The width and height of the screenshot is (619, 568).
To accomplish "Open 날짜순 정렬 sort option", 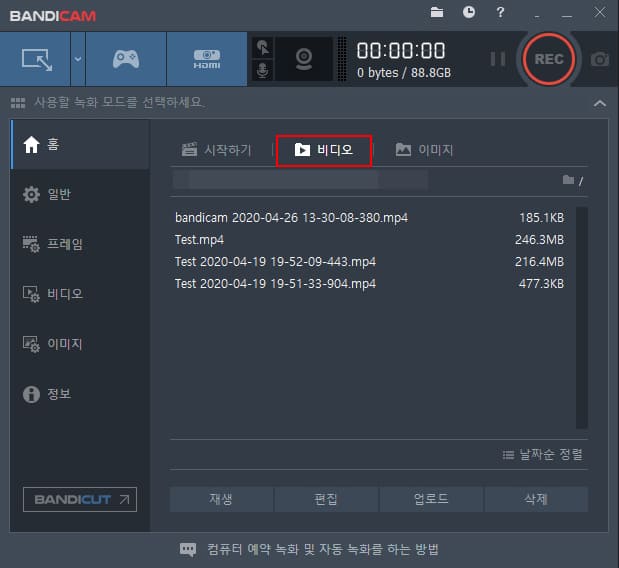I will [543, 455].
